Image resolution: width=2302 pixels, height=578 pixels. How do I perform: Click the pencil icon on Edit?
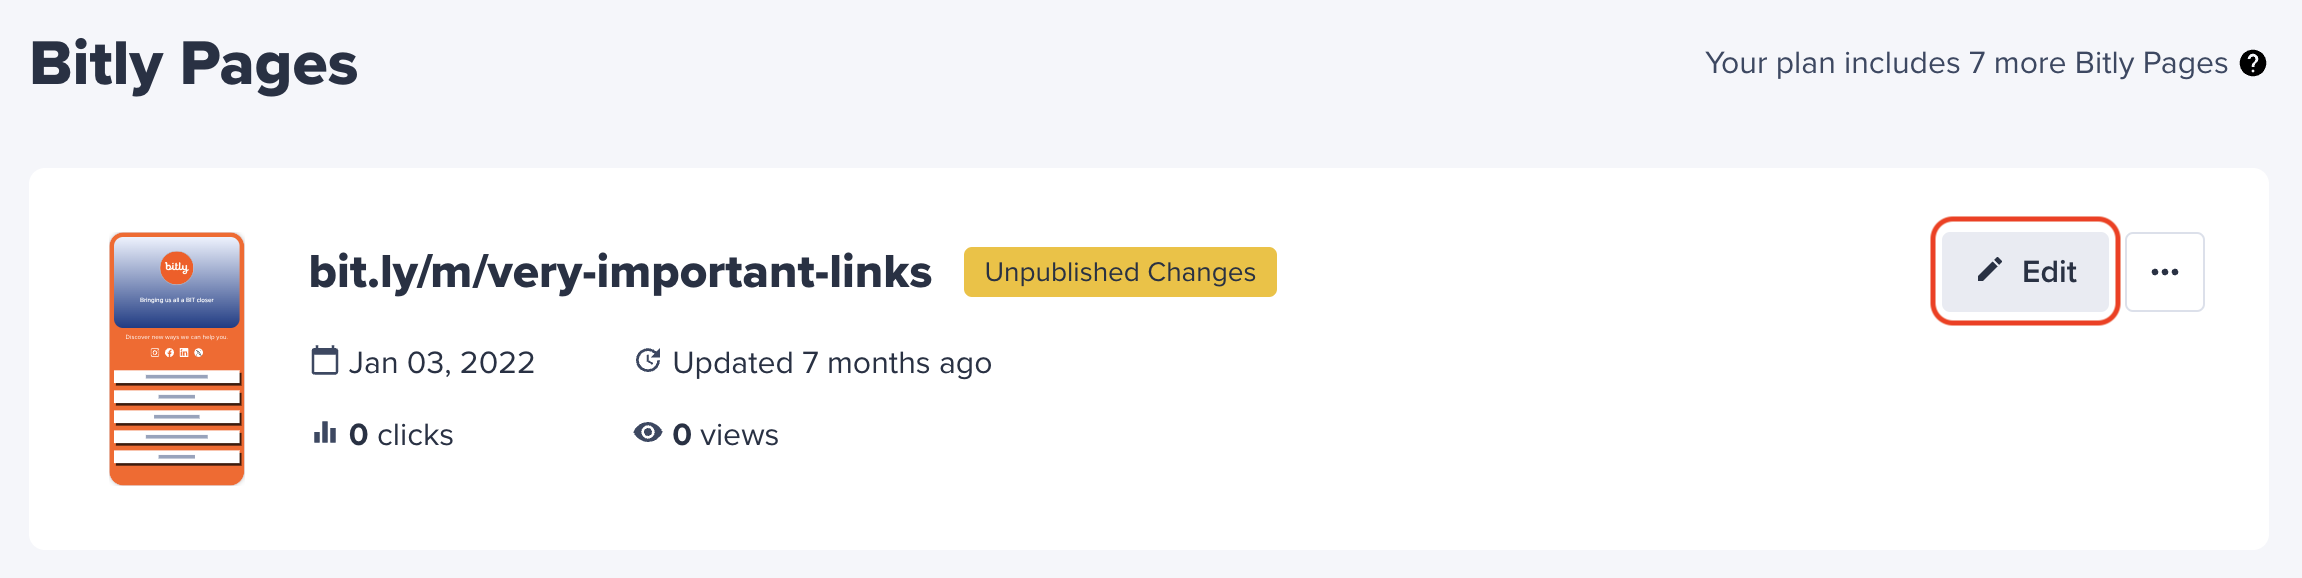pyautogui.click(x=1990, y=270)
